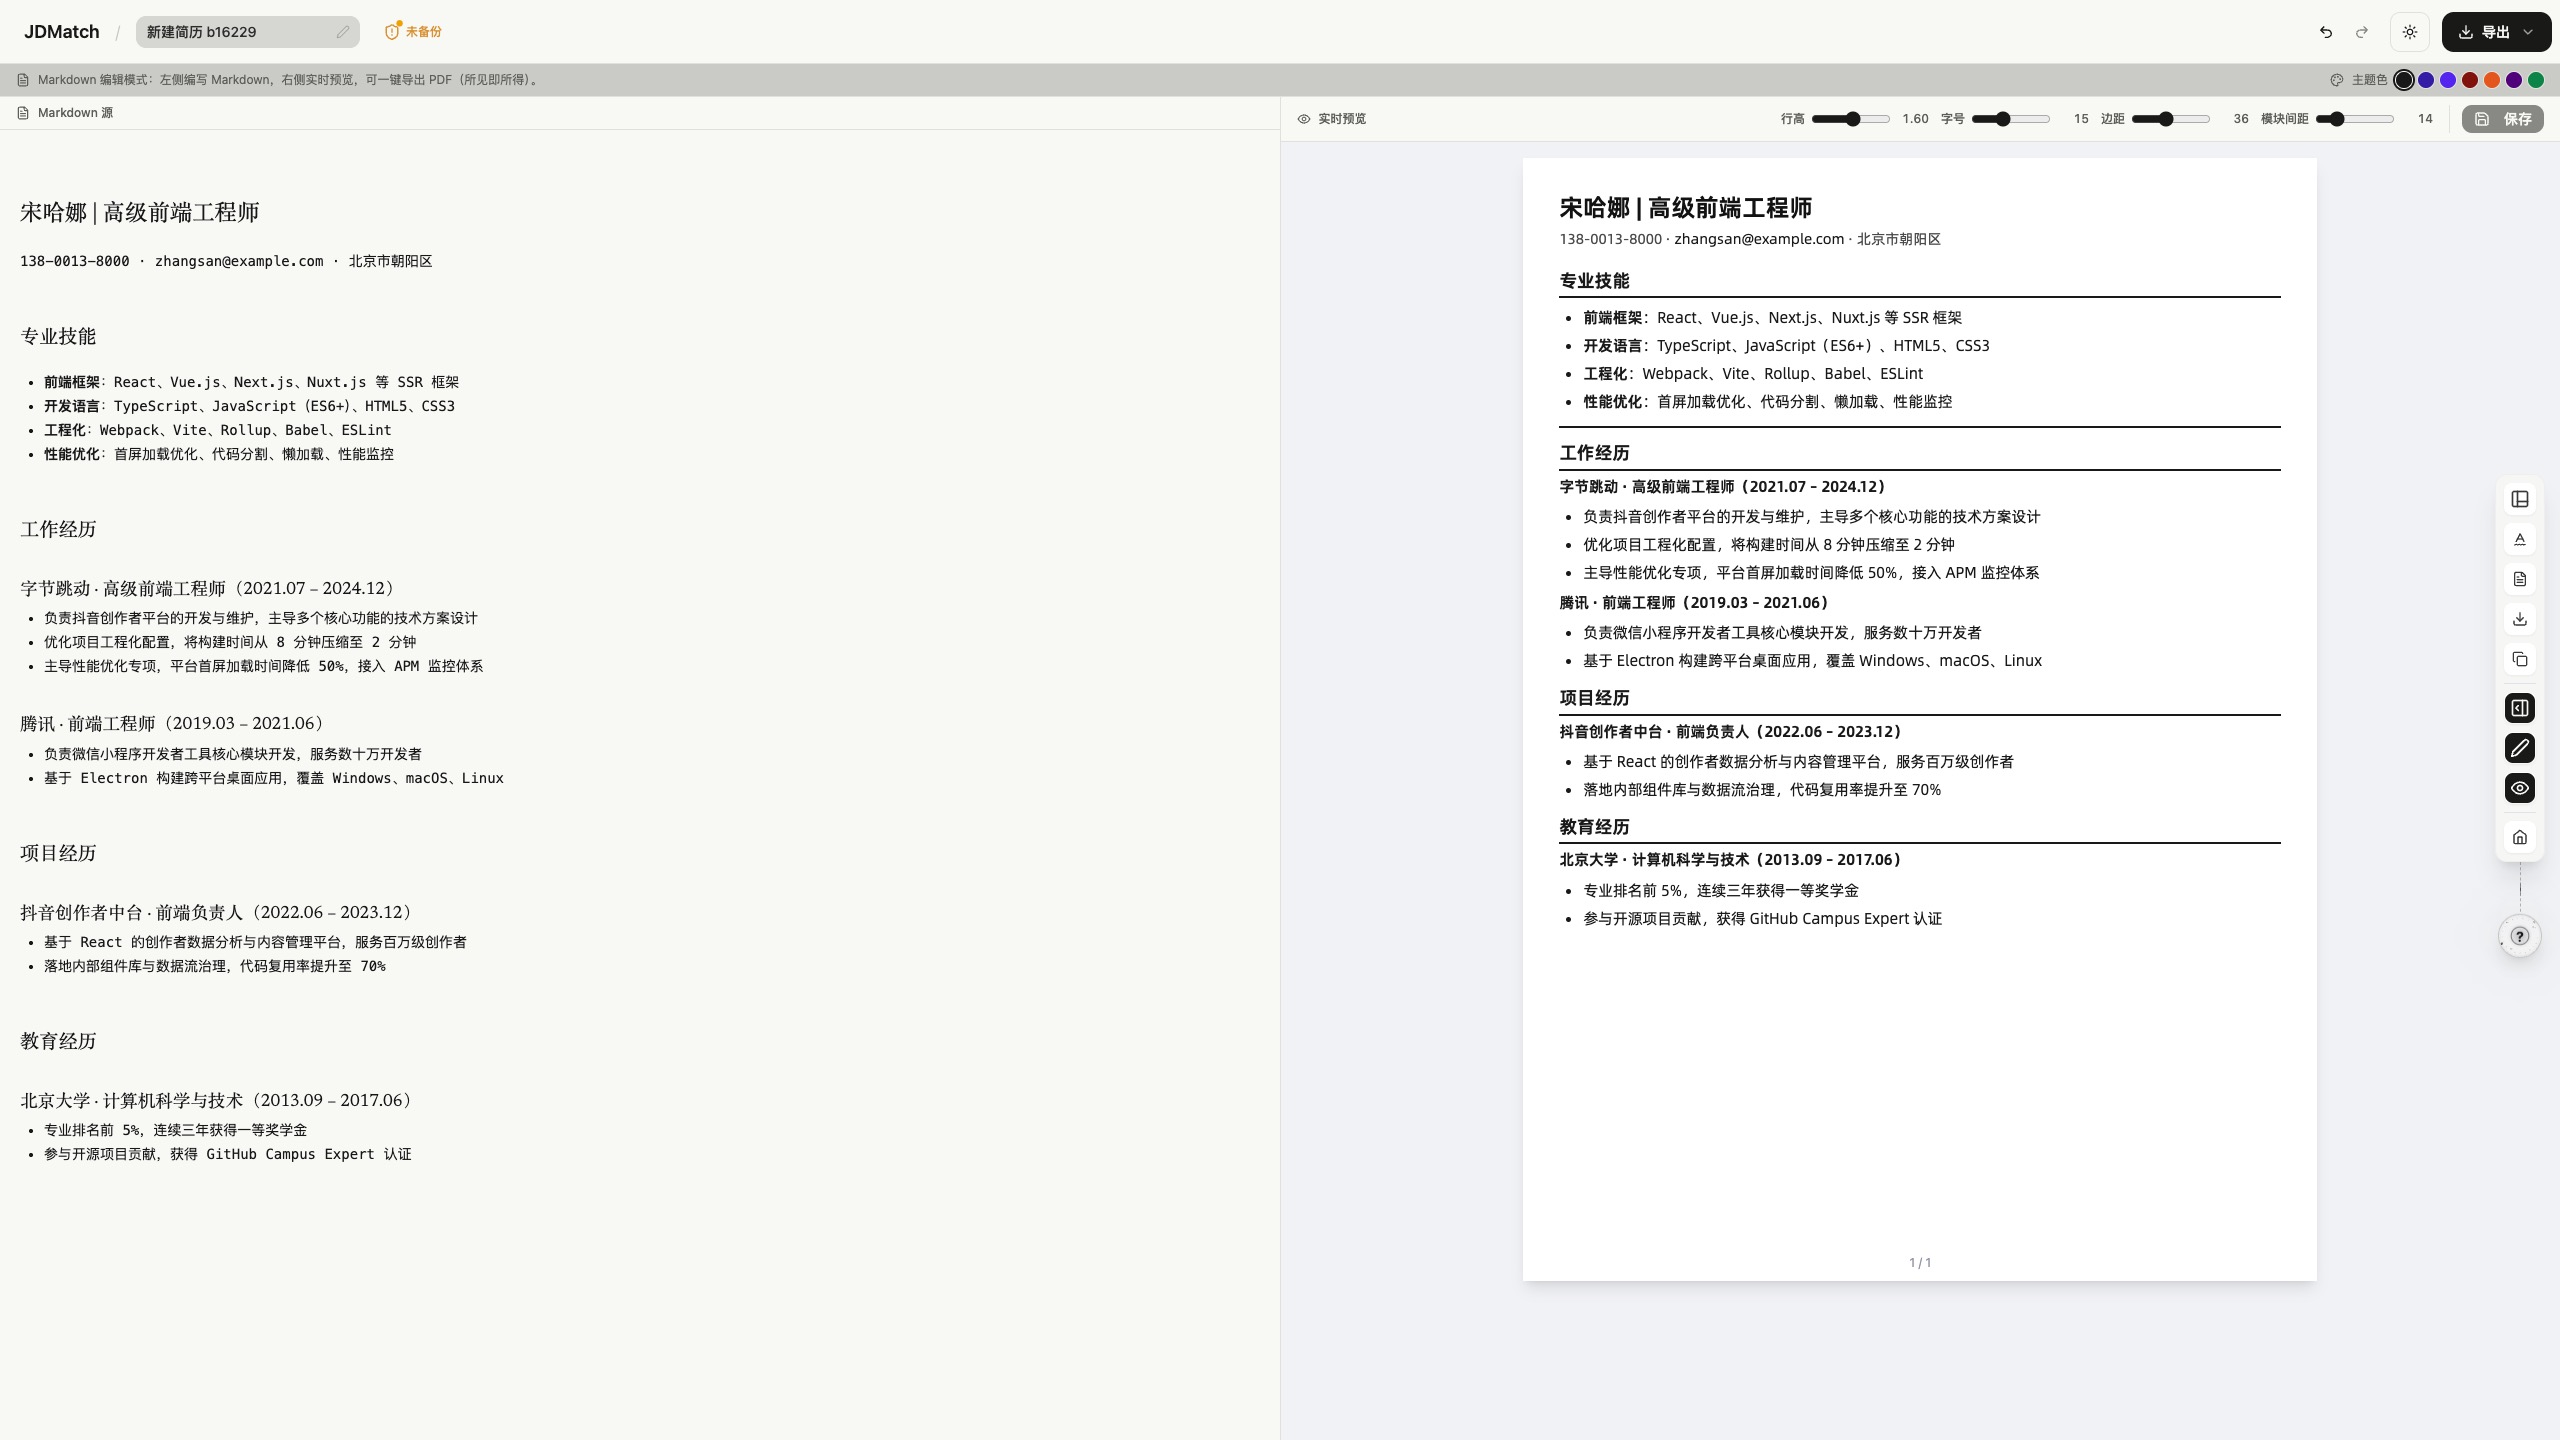The image size is (2560, 1440).
Task: Click the document icon beside Markdown 源
Action: pyautogui.click(x=23, y=113)
